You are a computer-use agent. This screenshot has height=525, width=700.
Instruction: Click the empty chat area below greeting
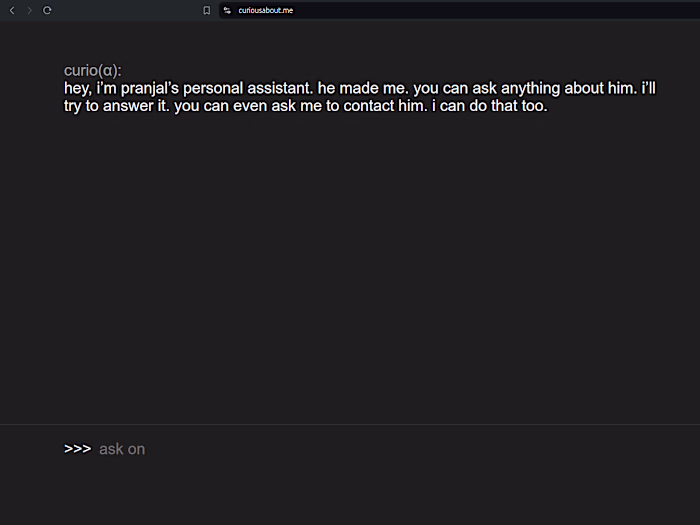tap(350, 270)
